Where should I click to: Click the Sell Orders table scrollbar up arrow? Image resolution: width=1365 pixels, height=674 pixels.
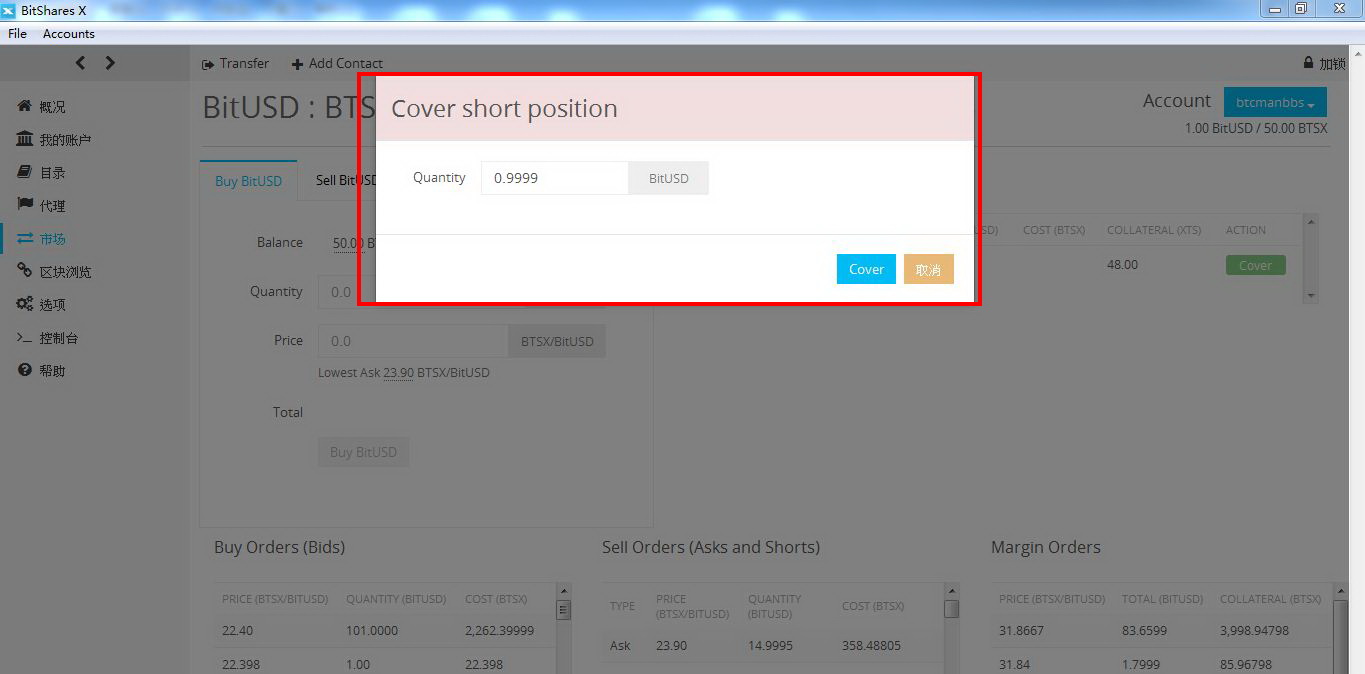(x=951, y=592)
